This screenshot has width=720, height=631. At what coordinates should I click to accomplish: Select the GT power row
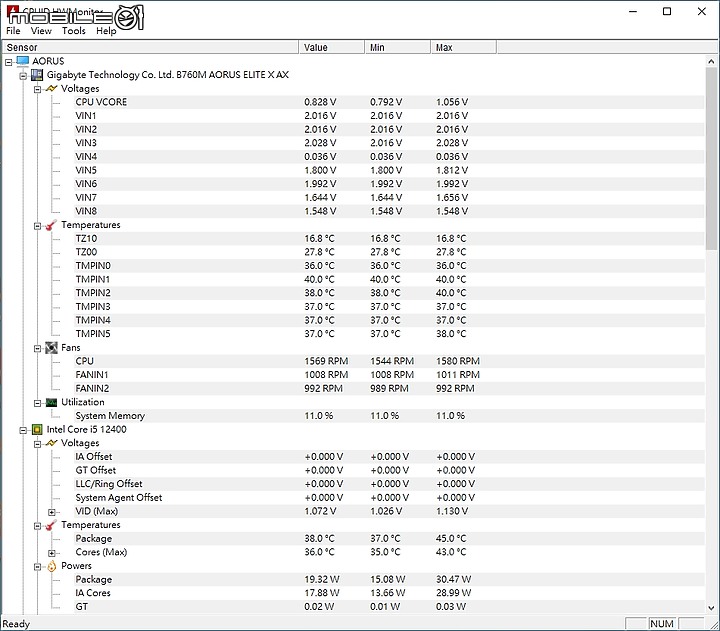388,607
